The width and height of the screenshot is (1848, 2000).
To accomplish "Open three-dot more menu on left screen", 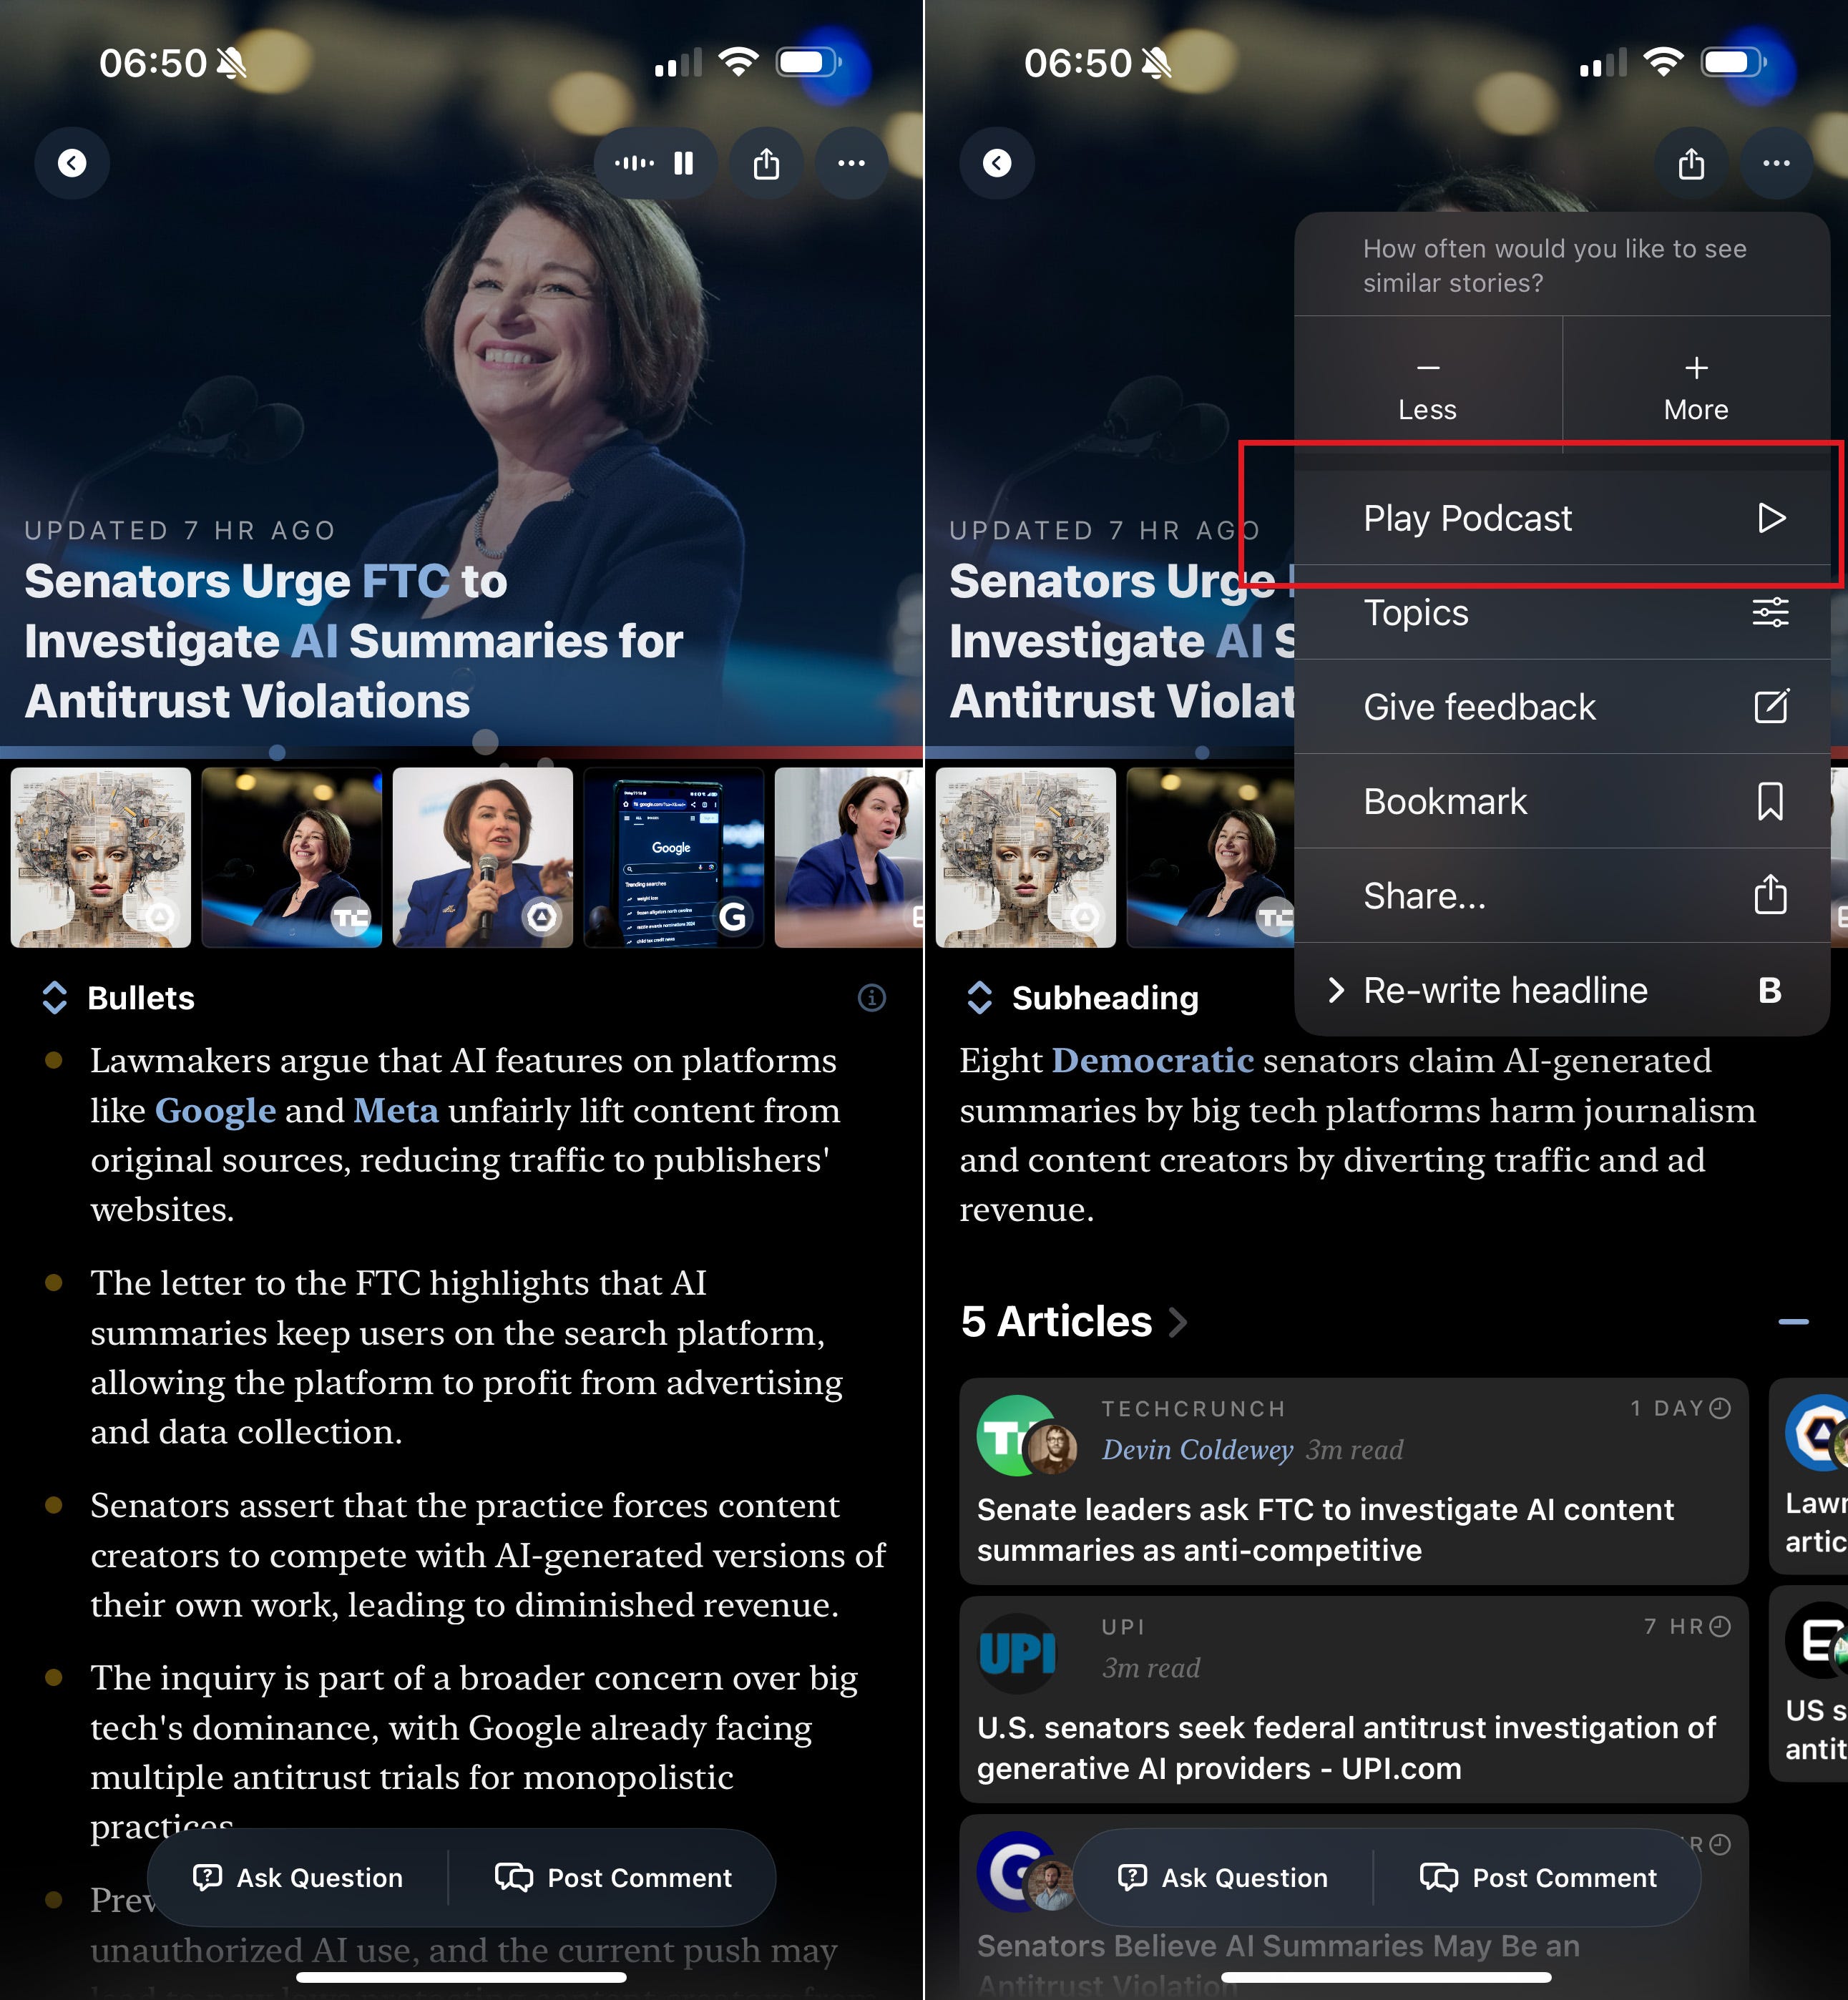I will point(851,163).
